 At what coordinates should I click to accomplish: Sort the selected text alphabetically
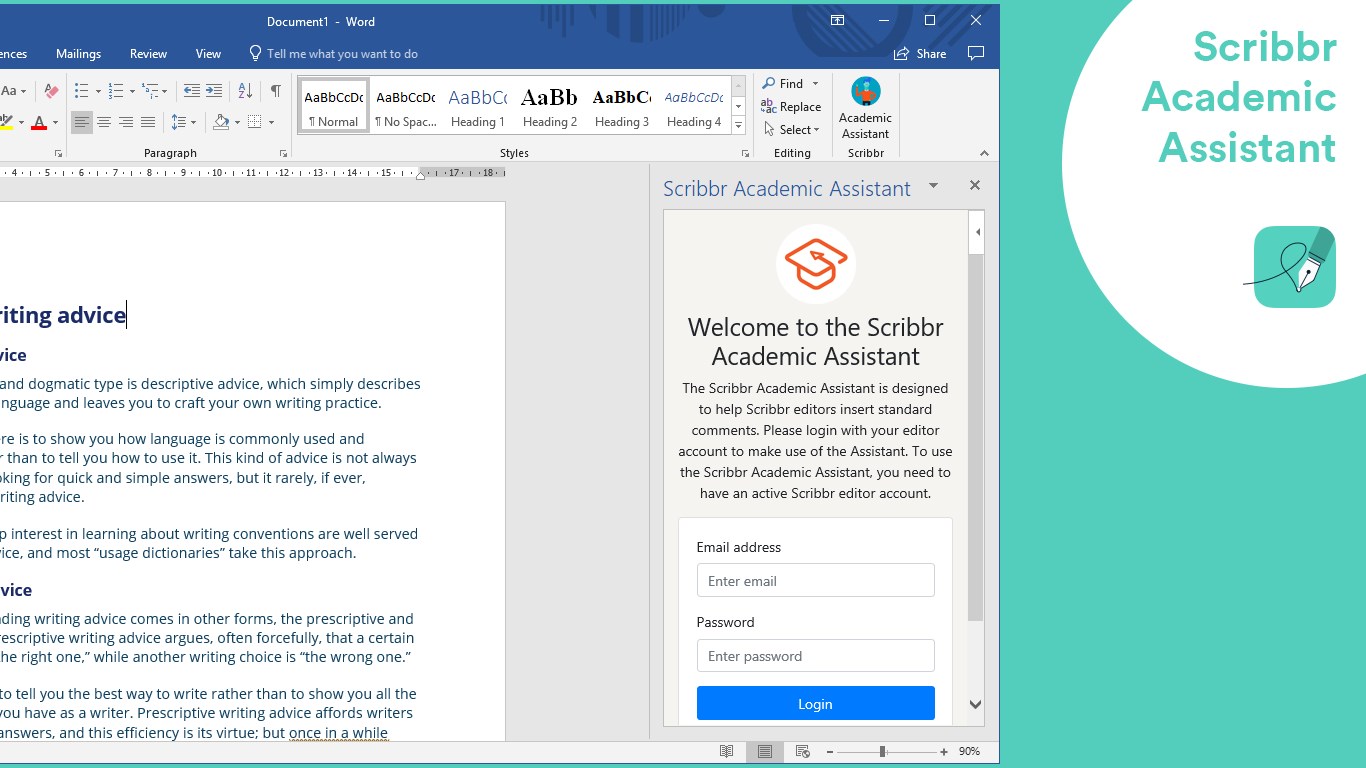coord(245,91)
